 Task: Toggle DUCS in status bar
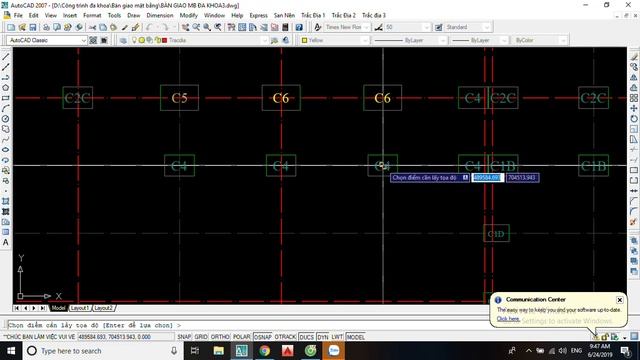pos(307,337)
